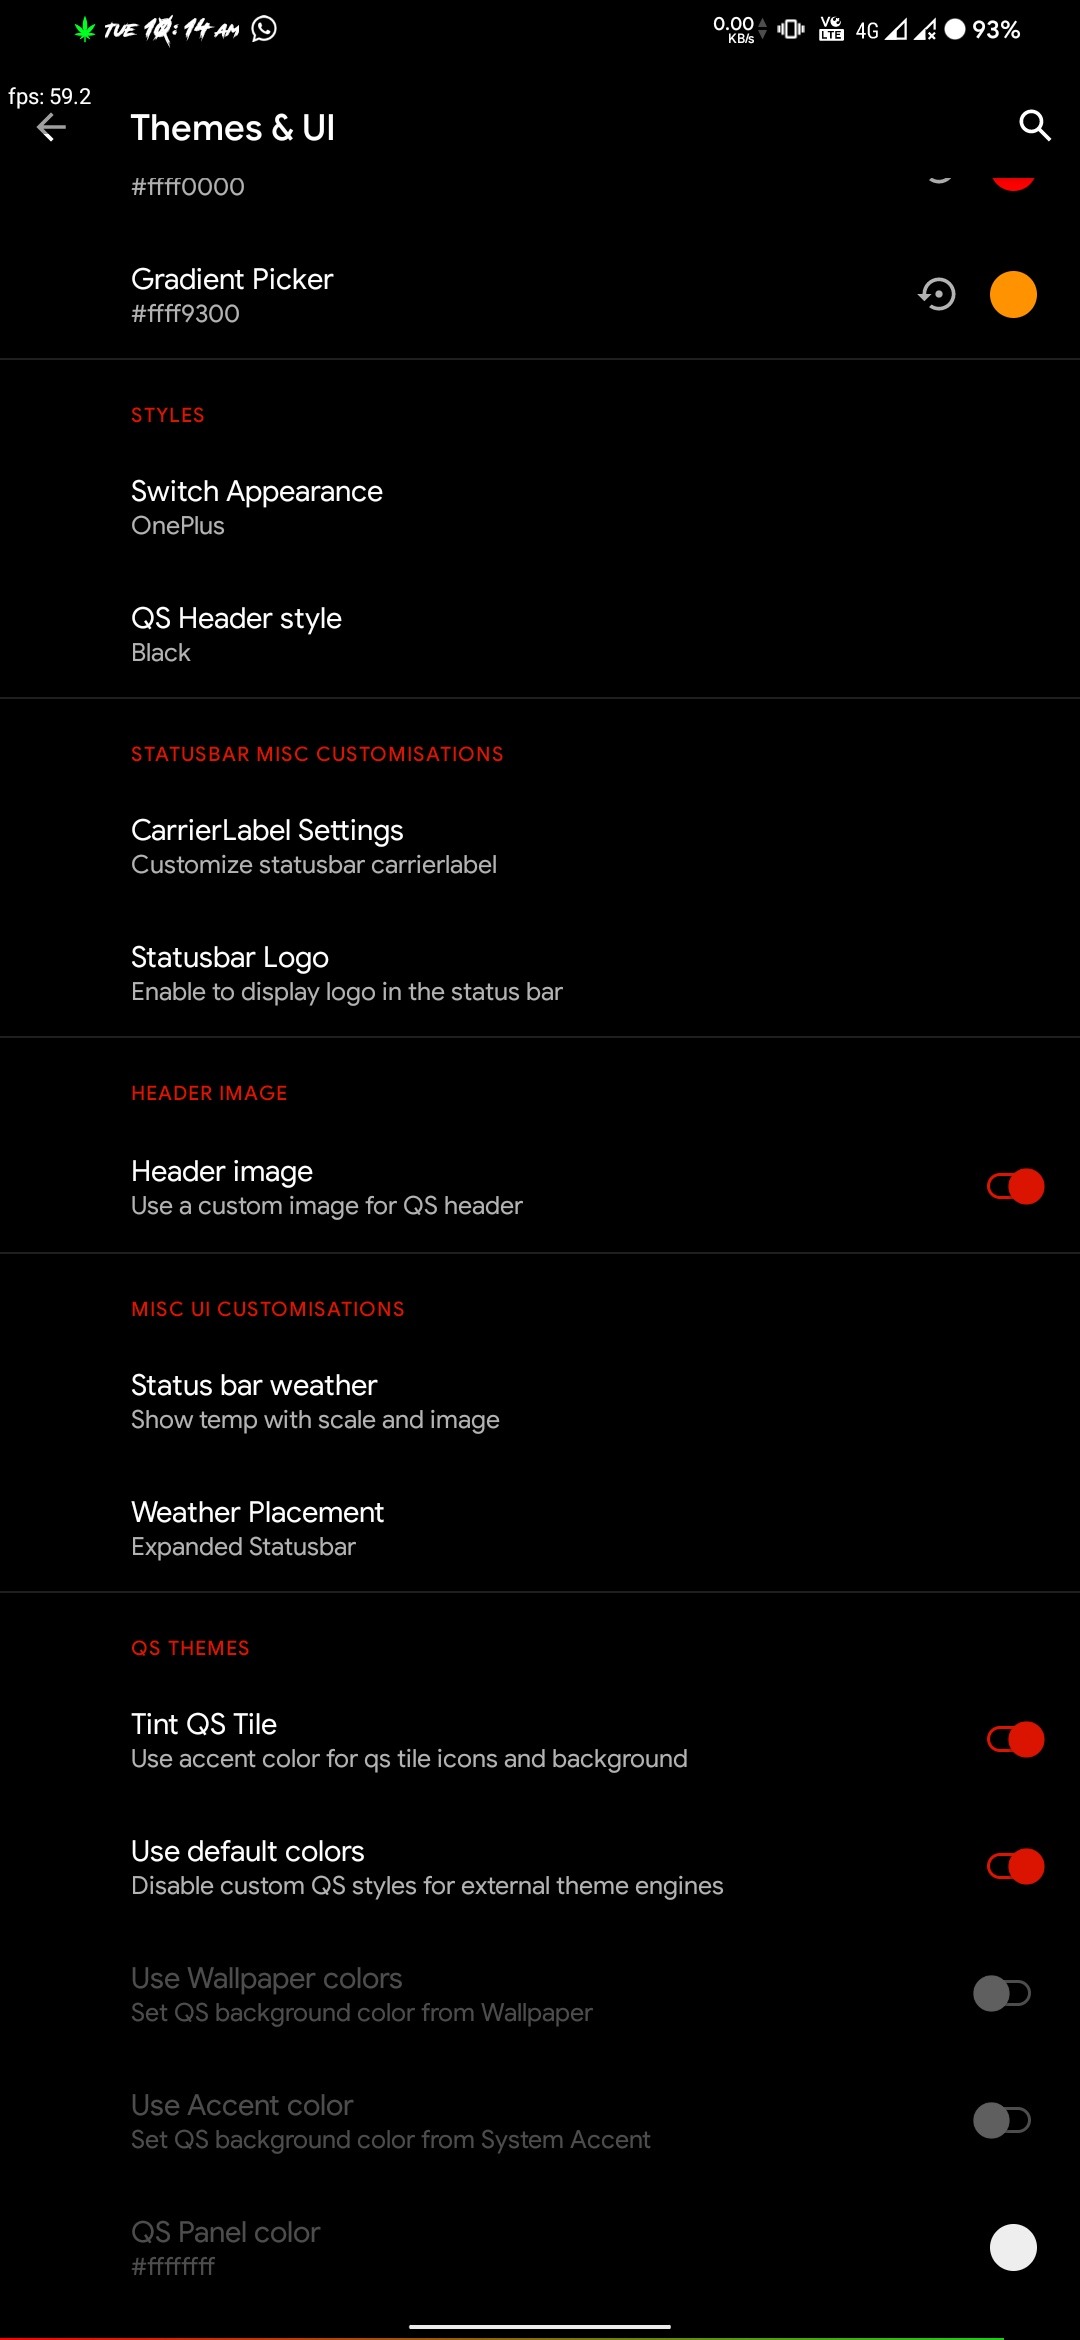Tap the back arrow icon

[51, 127]
